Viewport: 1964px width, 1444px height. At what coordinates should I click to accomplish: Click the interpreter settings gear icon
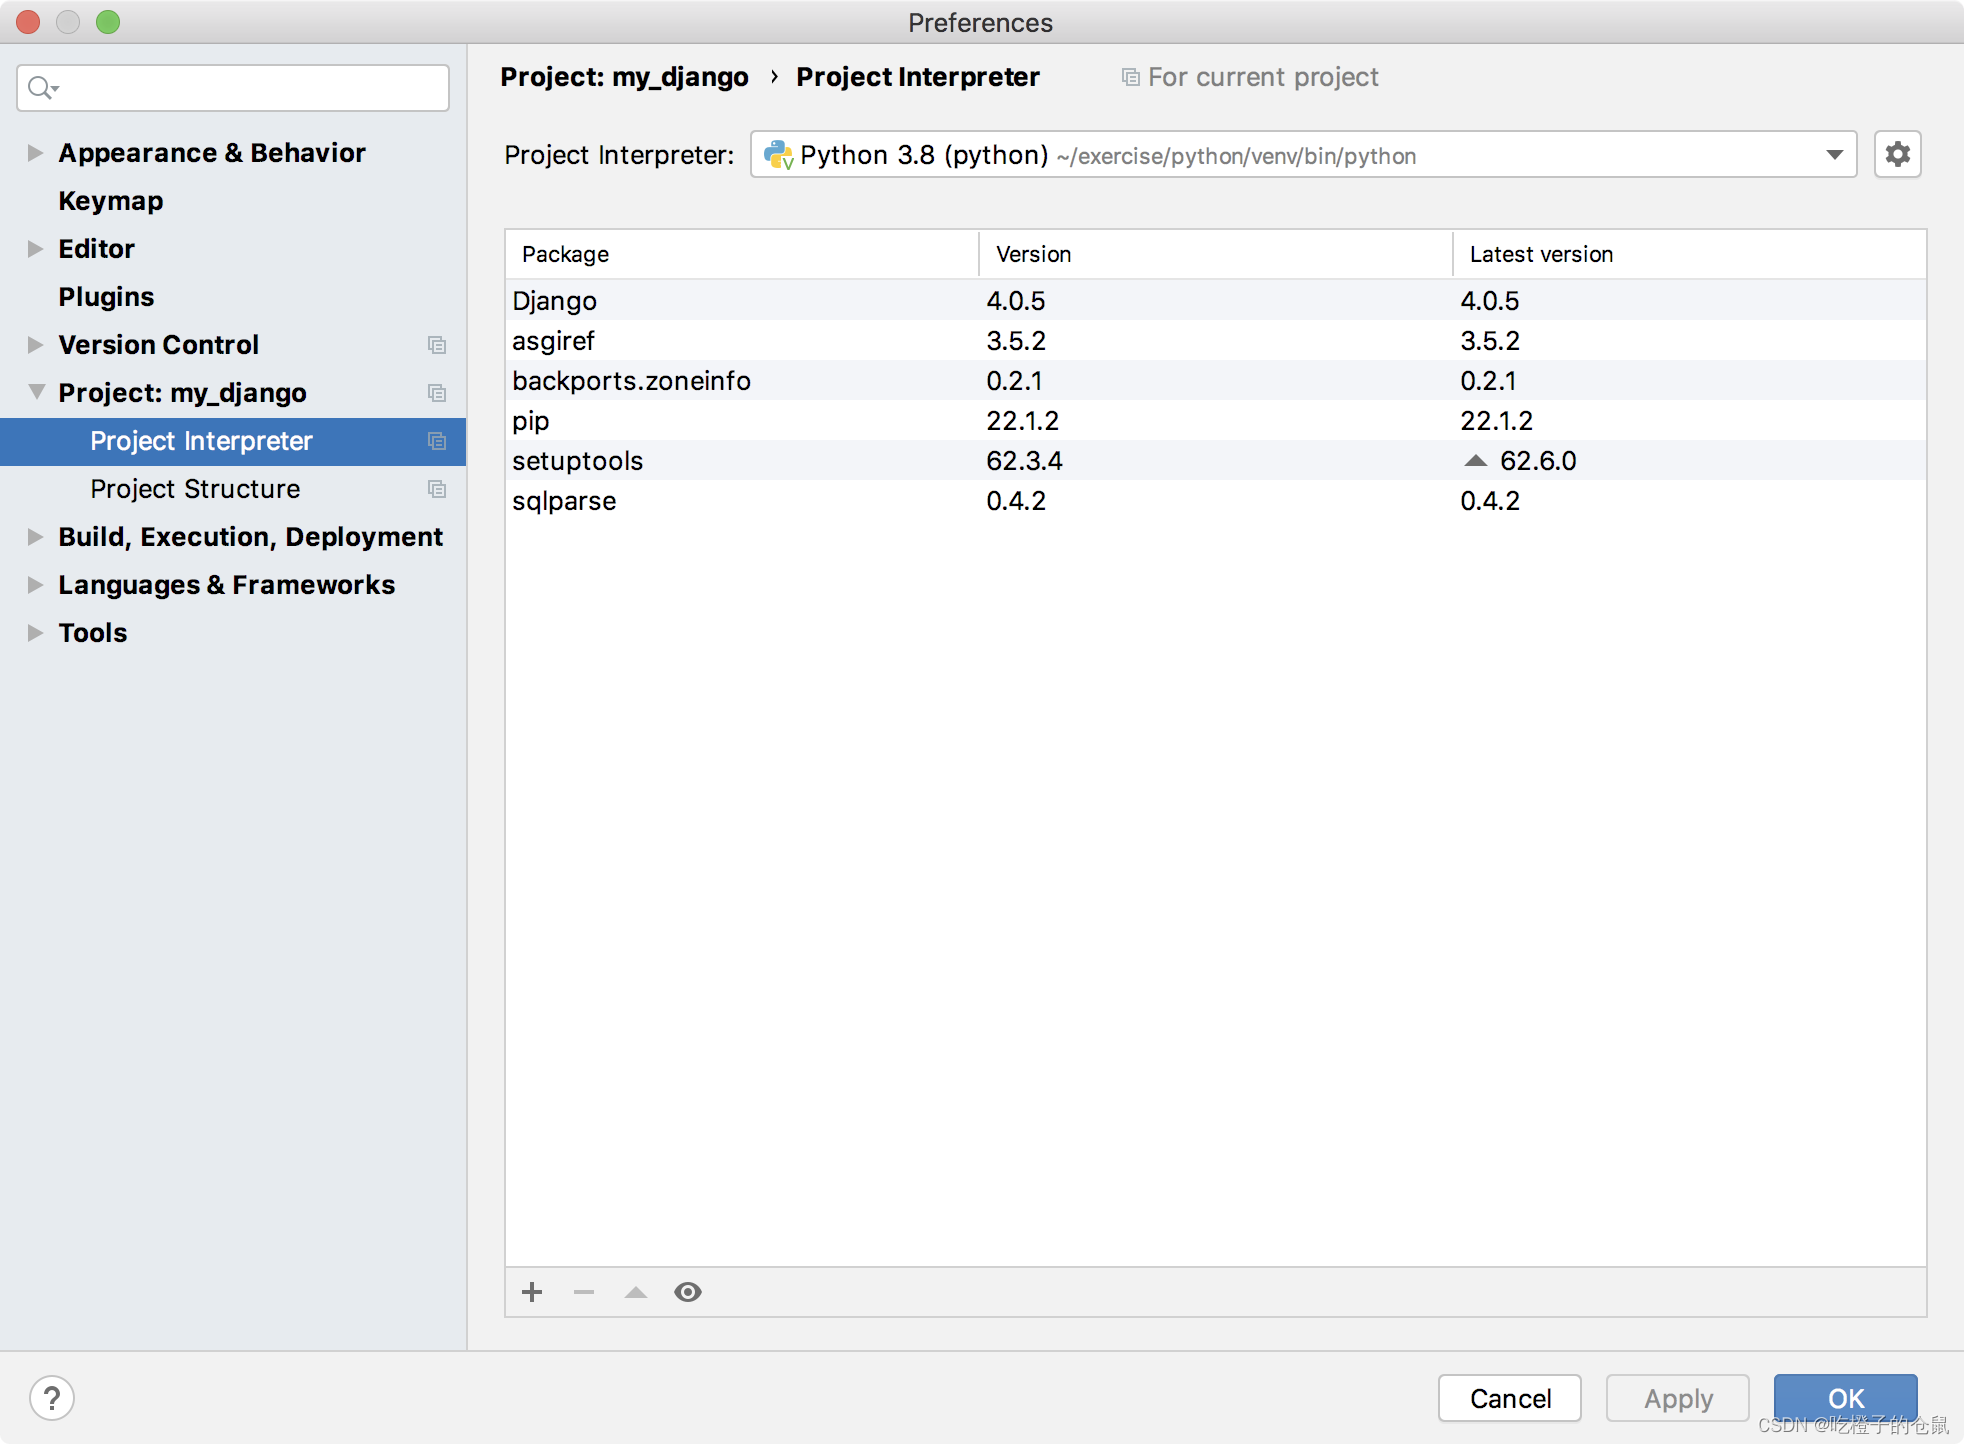1897,154
